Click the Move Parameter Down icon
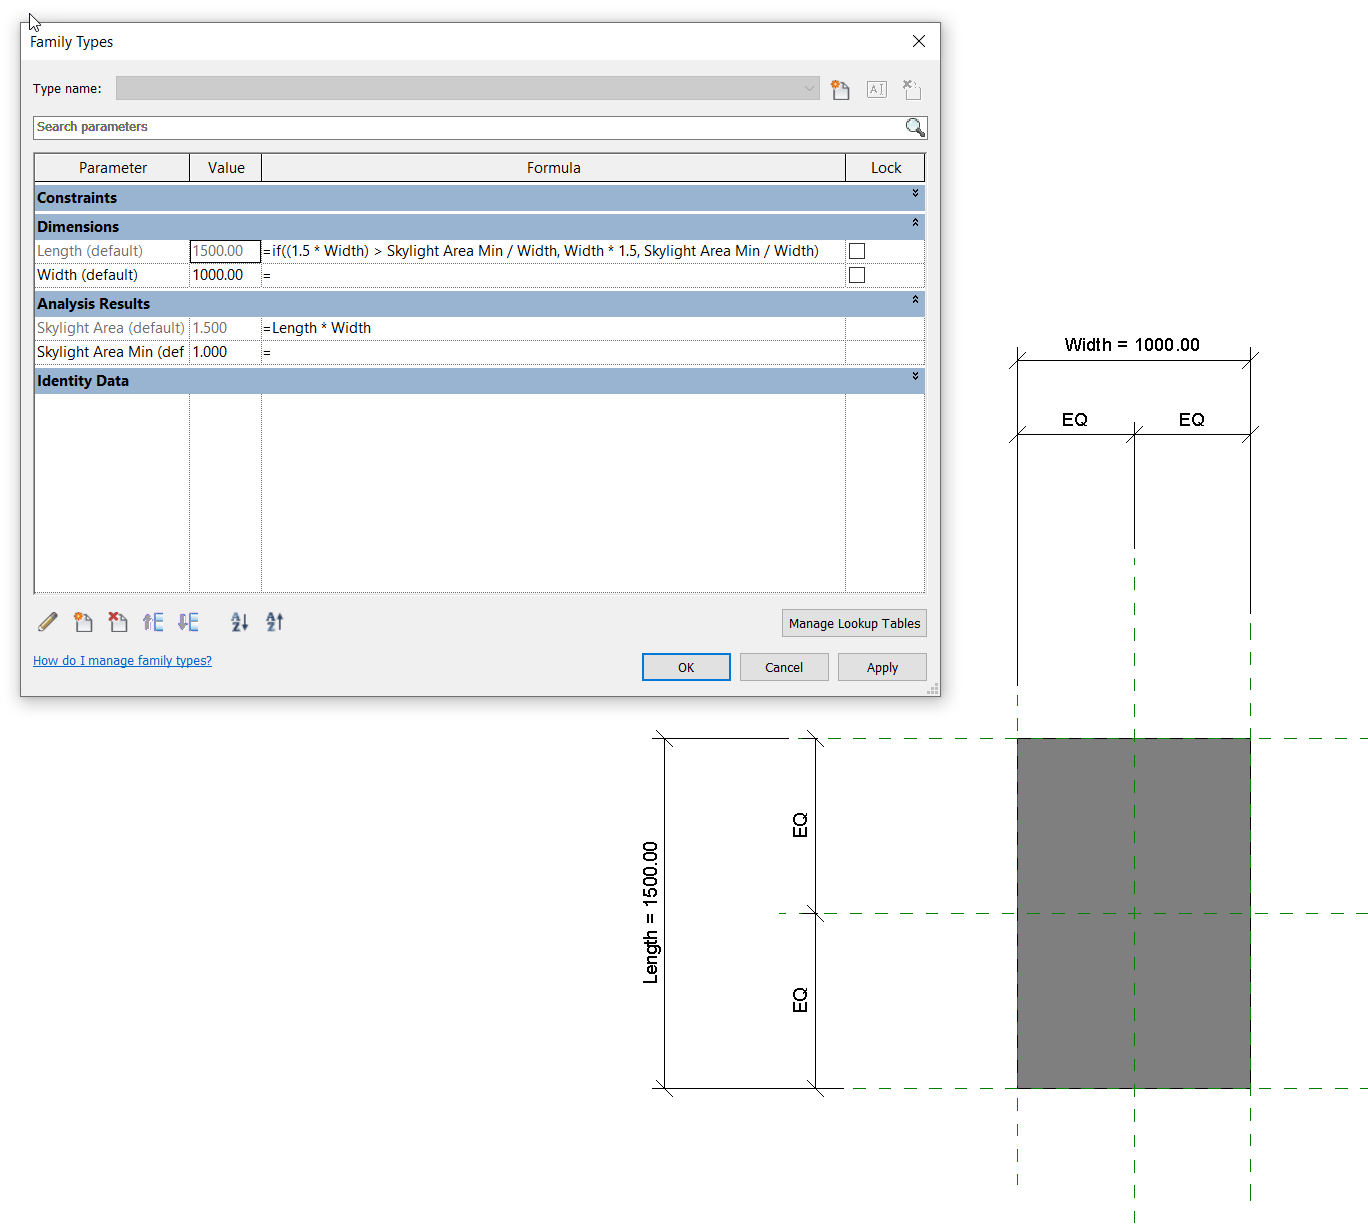The height and width of the screenshot is (1224, 1368). [188, 622]
